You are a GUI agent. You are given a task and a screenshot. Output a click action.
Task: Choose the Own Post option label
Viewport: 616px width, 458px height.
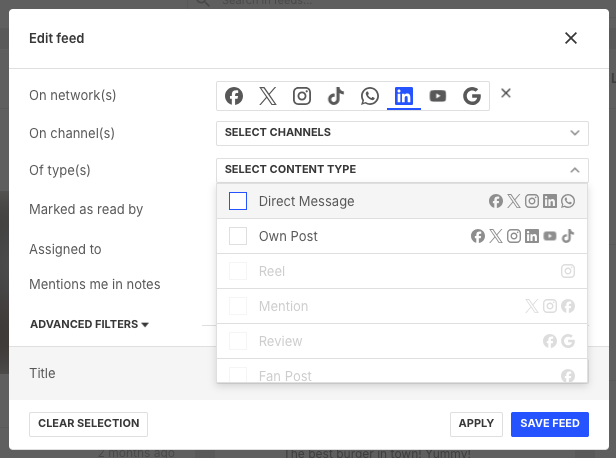coord(288,236)
